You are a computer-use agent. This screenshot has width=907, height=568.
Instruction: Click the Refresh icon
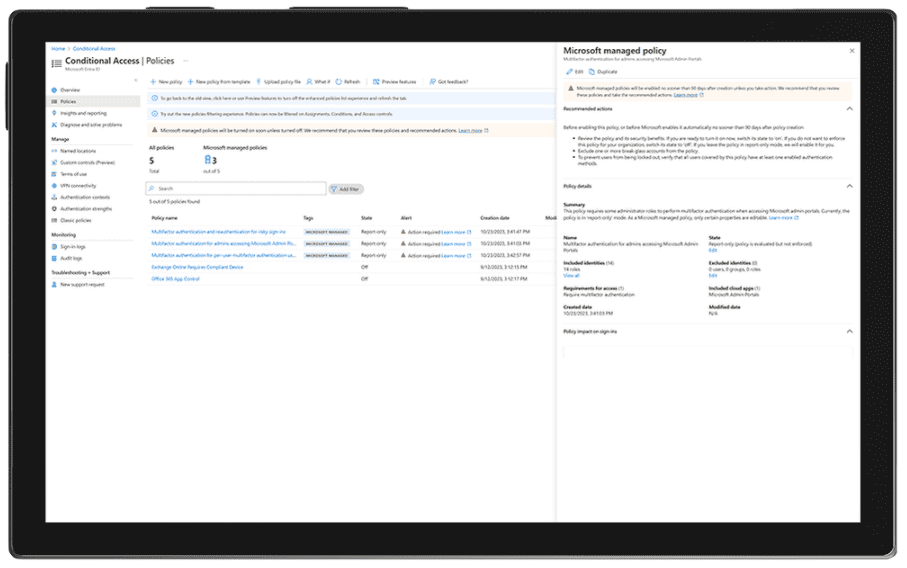pos(339,82)
